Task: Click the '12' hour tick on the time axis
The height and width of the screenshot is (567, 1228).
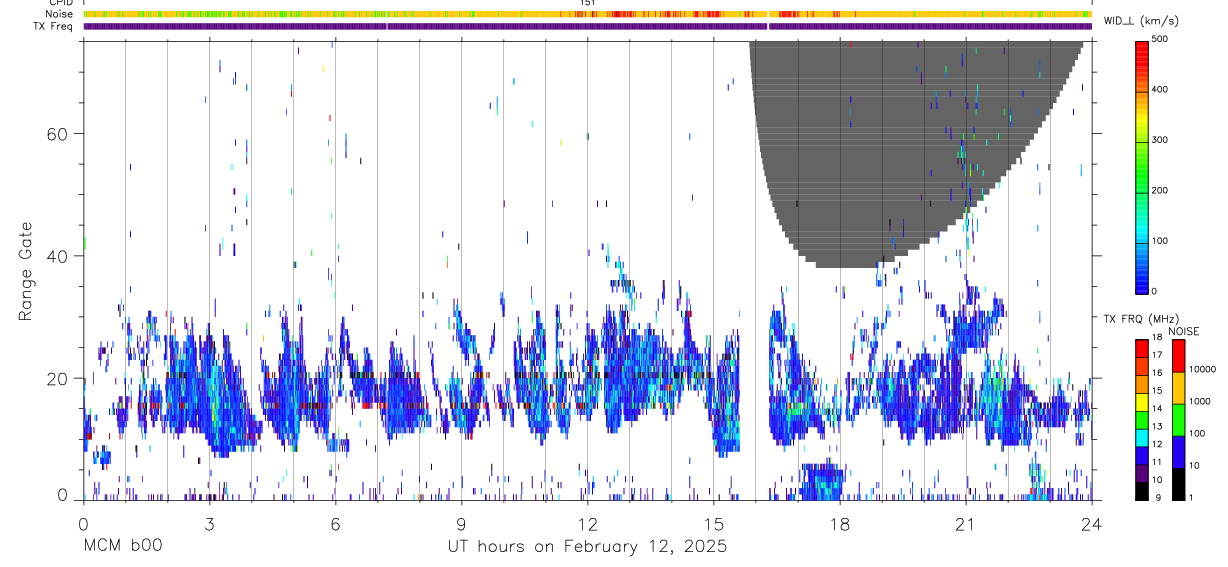Action: (587, 524)
